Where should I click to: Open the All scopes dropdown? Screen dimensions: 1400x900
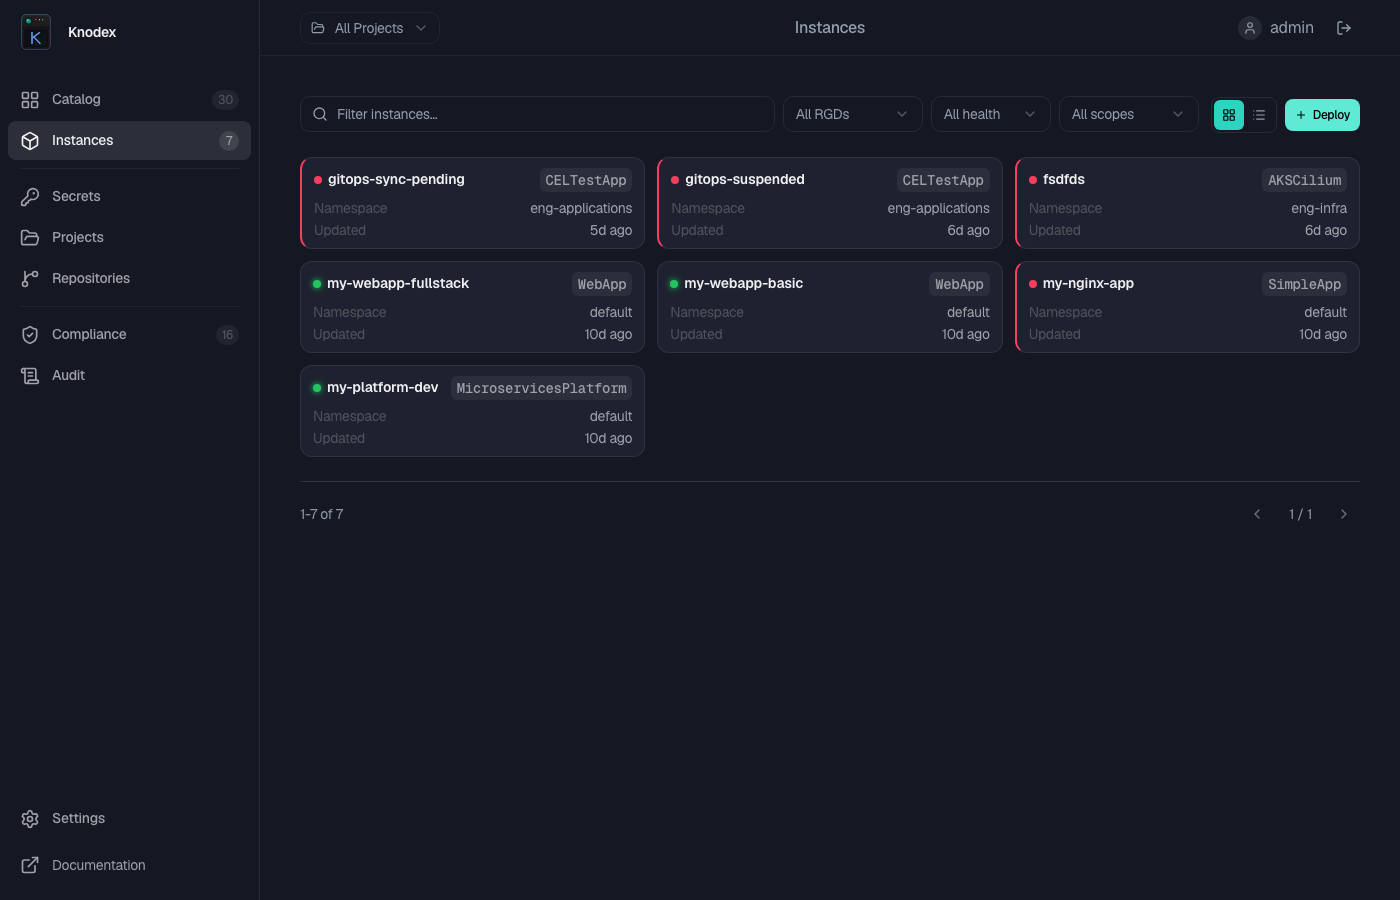click(1128, 113)
